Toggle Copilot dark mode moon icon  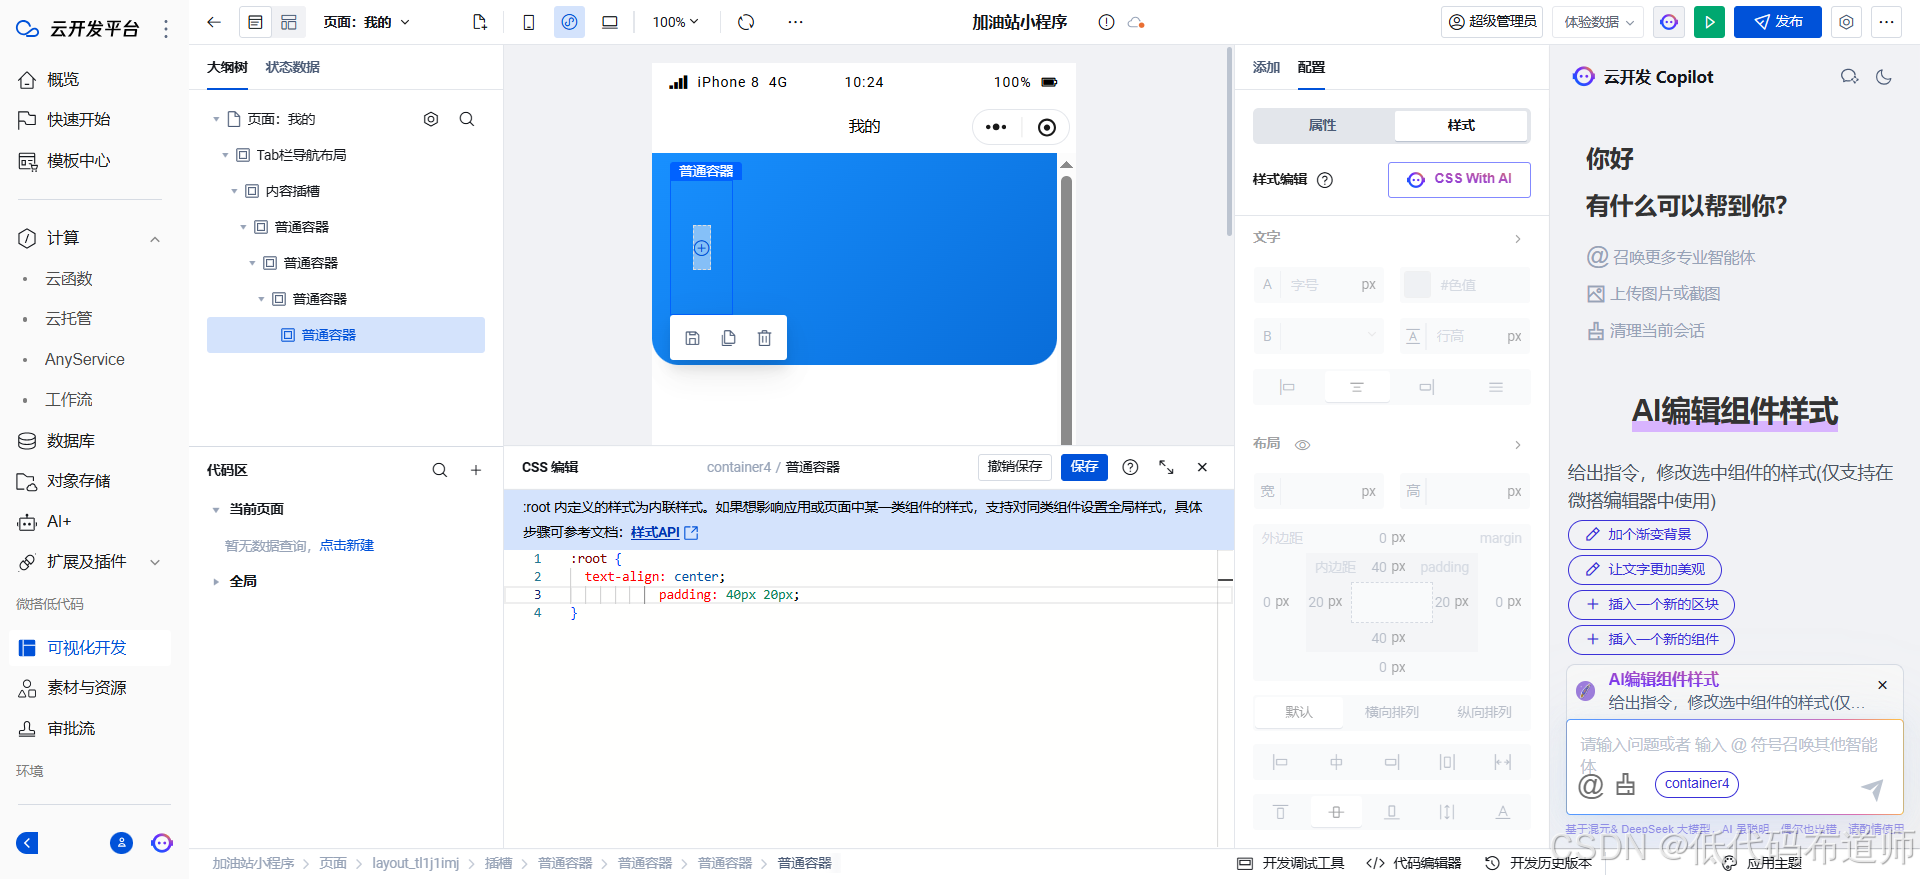(1884, 77)
